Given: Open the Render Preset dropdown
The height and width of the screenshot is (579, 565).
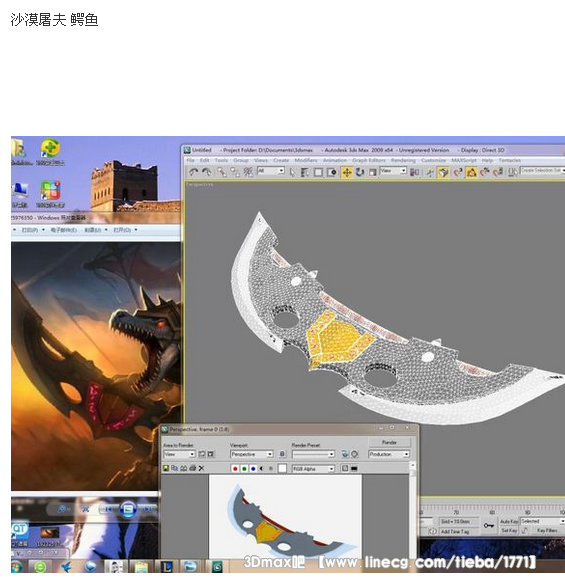Looking at the screenshot, I should 313,454.
